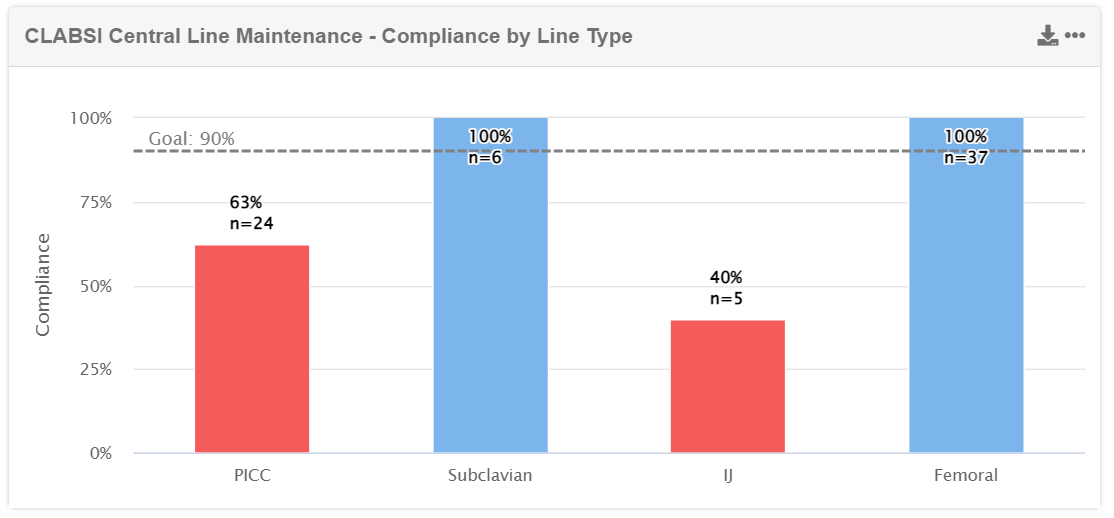The width and height of the screenshot is (1114, 518).
Task: Click the chart title text
Action: (x=328, y=36)
